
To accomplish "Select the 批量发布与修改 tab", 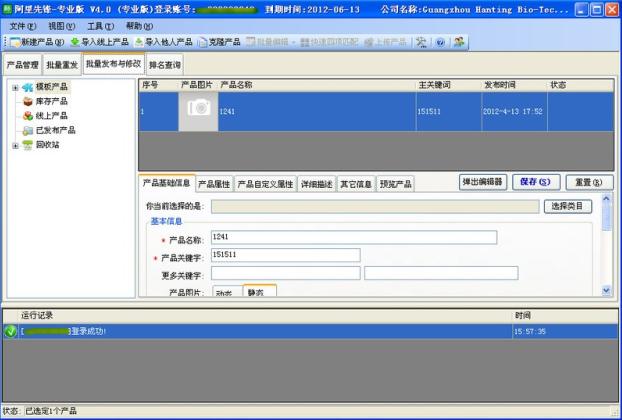I will tap(113, 63).
